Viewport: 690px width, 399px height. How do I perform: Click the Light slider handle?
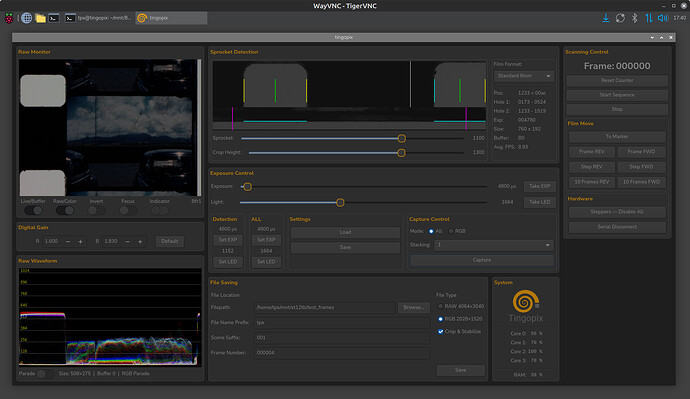[x=340, y=202]
